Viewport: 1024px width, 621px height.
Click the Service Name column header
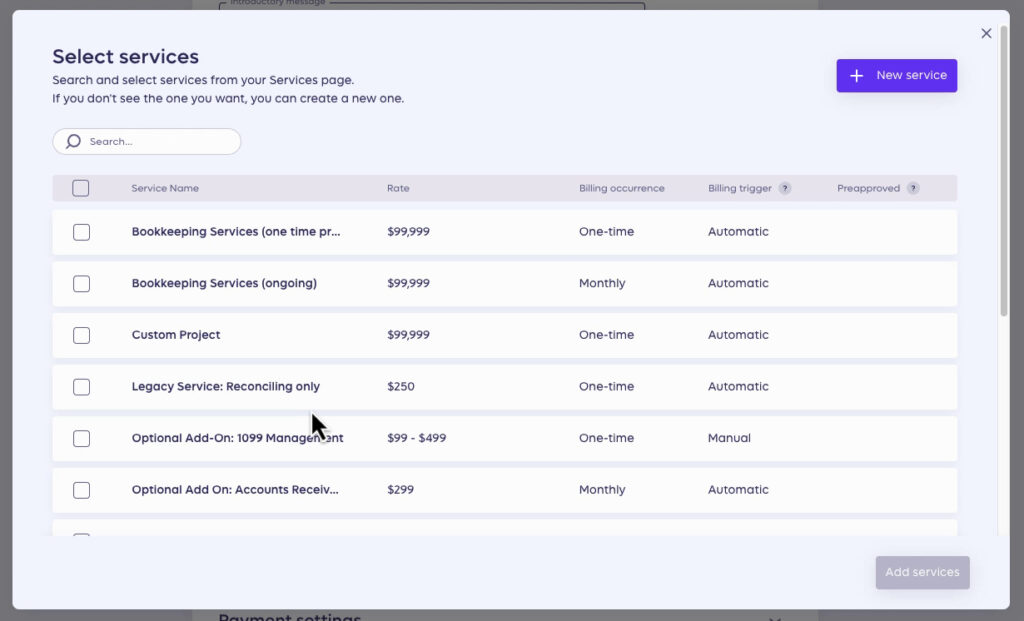click(165, 188)
